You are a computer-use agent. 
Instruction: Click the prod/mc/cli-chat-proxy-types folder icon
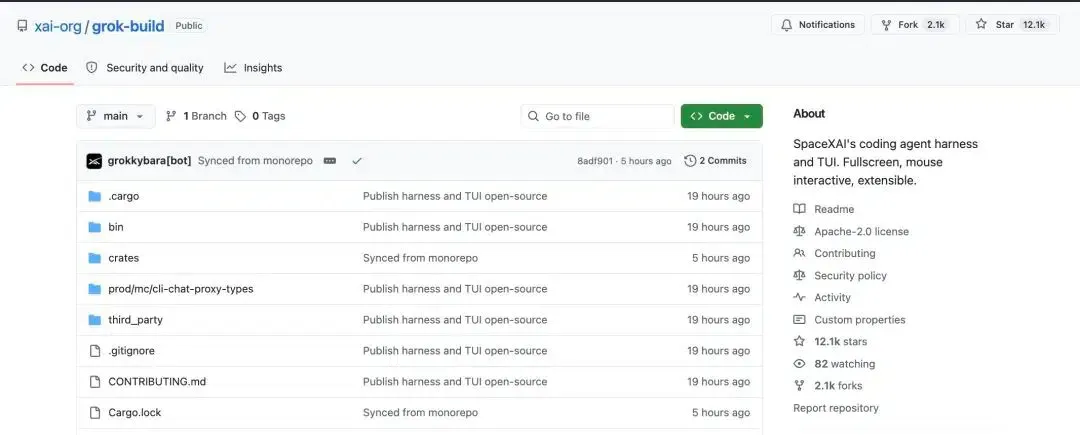click(x=95, y=289)
